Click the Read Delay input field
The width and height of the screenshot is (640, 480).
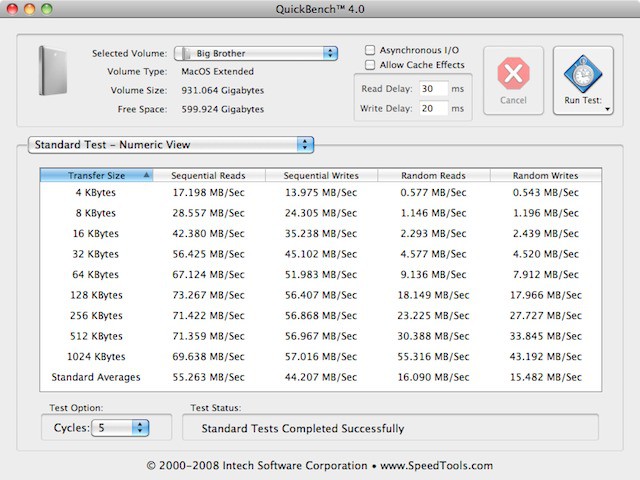[x=433, y=89]
